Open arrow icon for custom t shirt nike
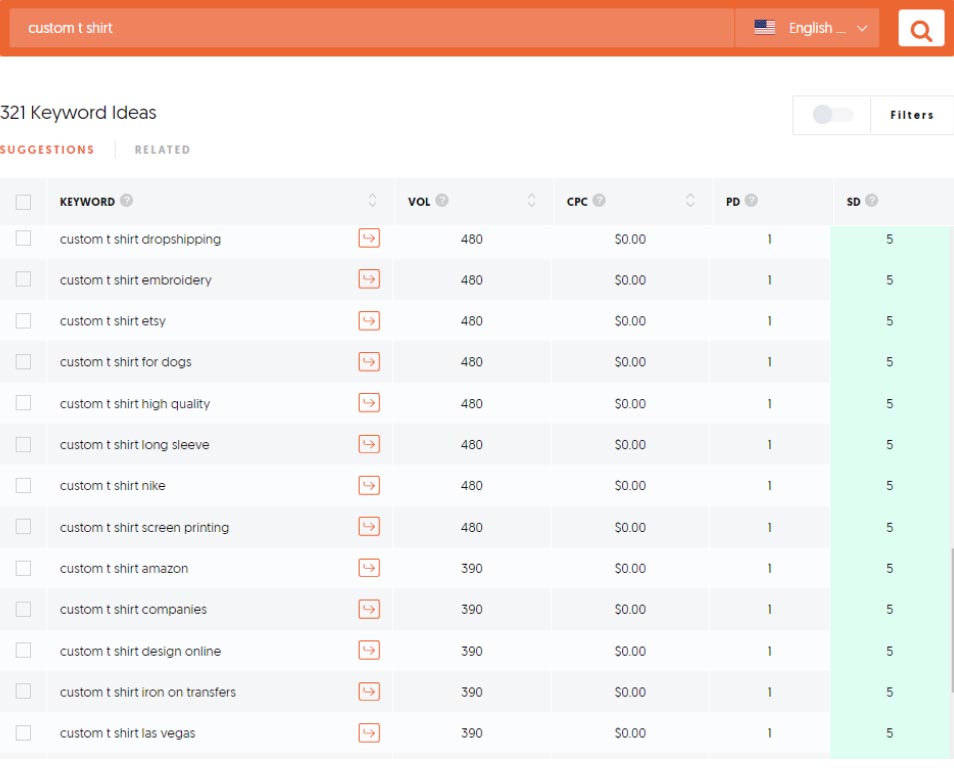The height and width of the screenshot is (770, 954). [x=369, y=485]
